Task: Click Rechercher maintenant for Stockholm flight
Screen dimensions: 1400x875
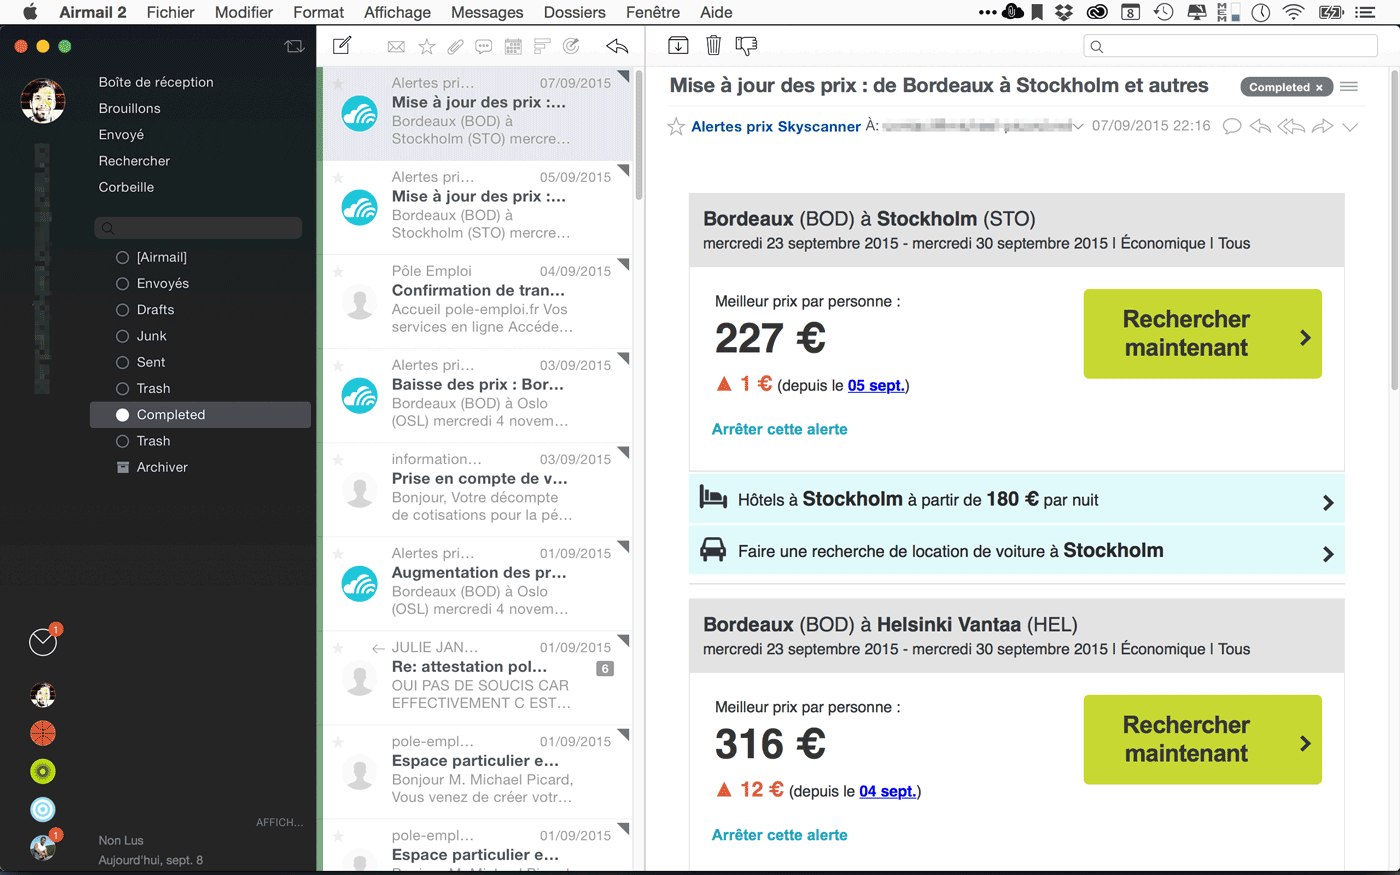Action: click(x=1202, y=334)
